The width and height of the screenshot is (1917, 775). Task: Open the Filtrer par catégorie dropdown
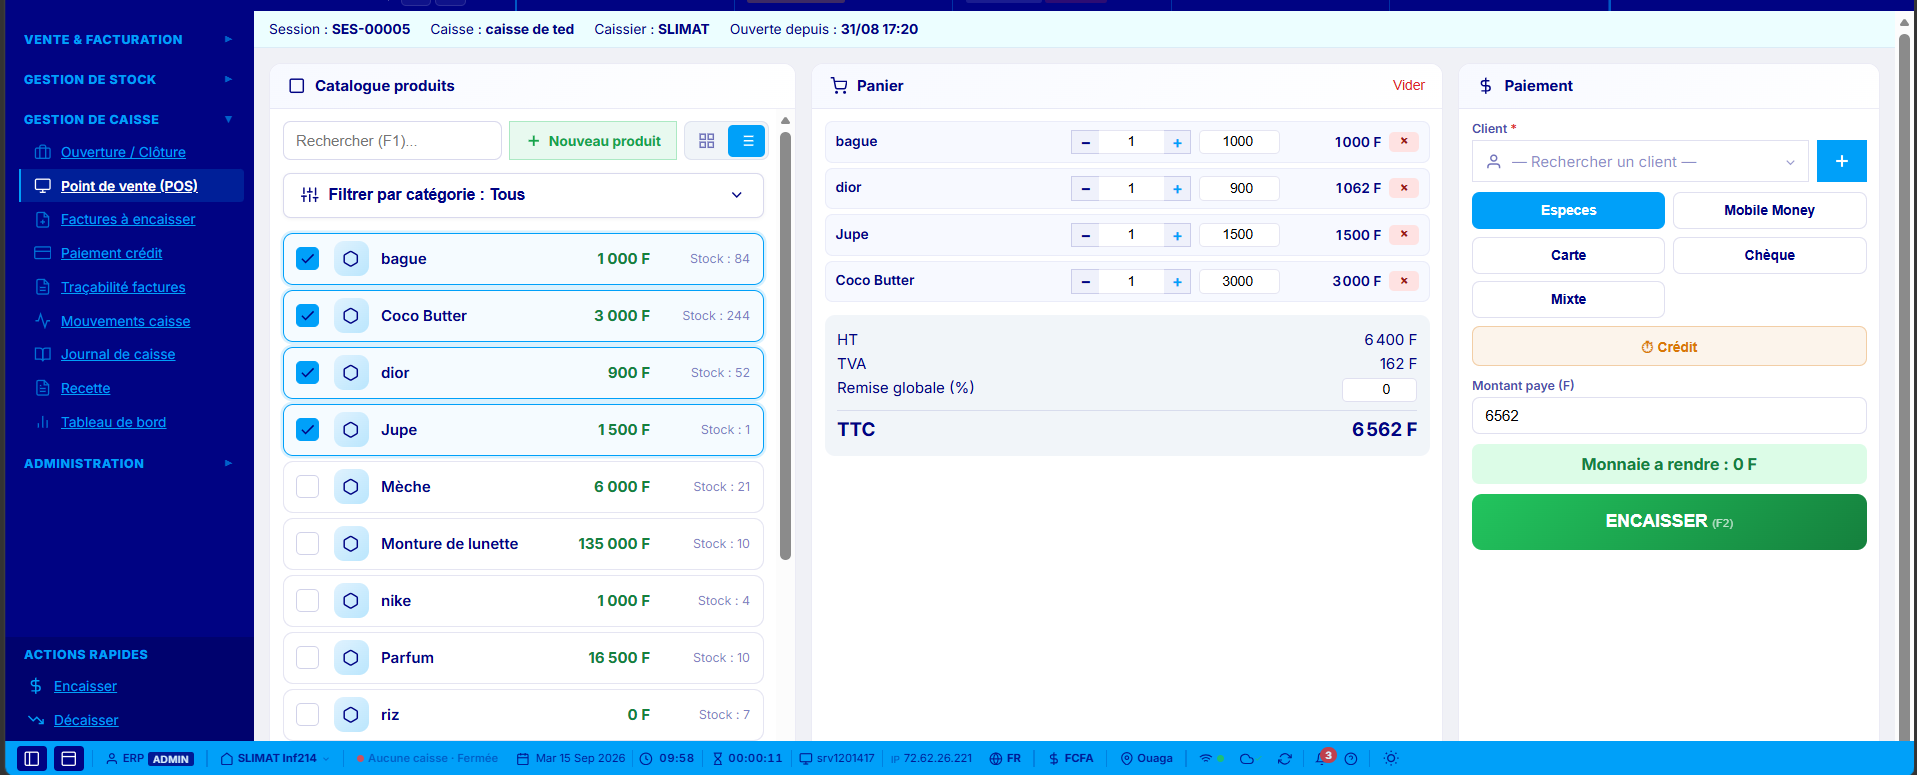point(523,195)
